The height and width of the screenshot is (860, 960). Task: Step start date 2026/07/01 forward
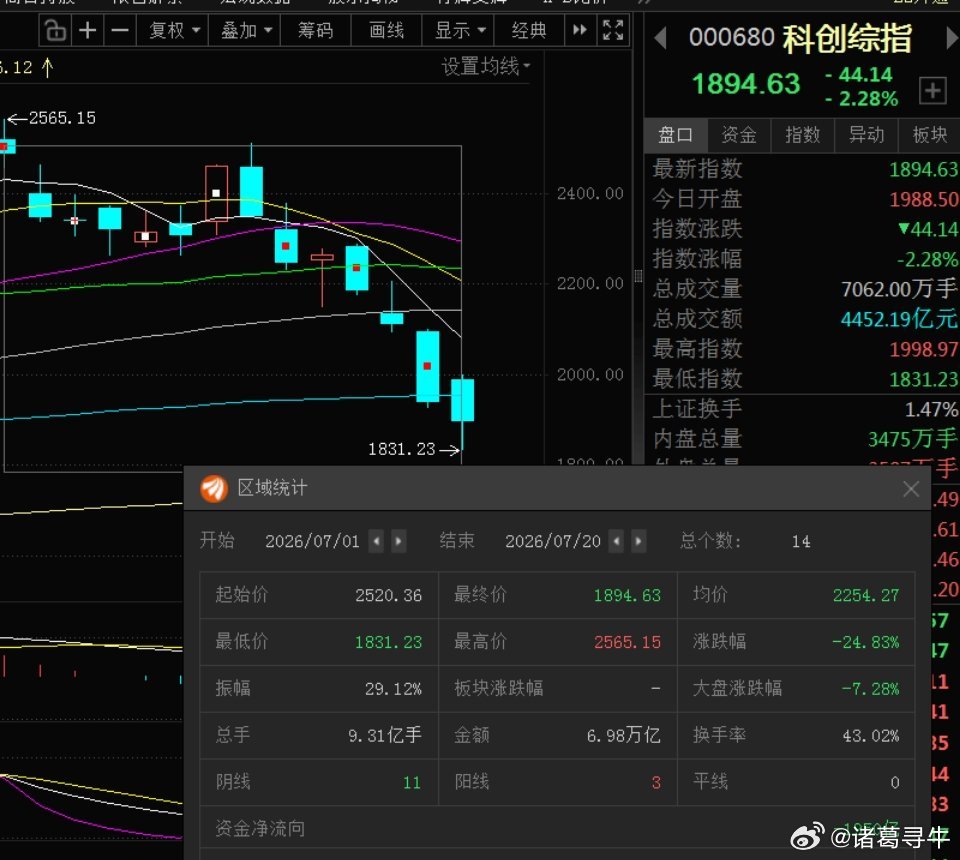[x=399, y=541]
